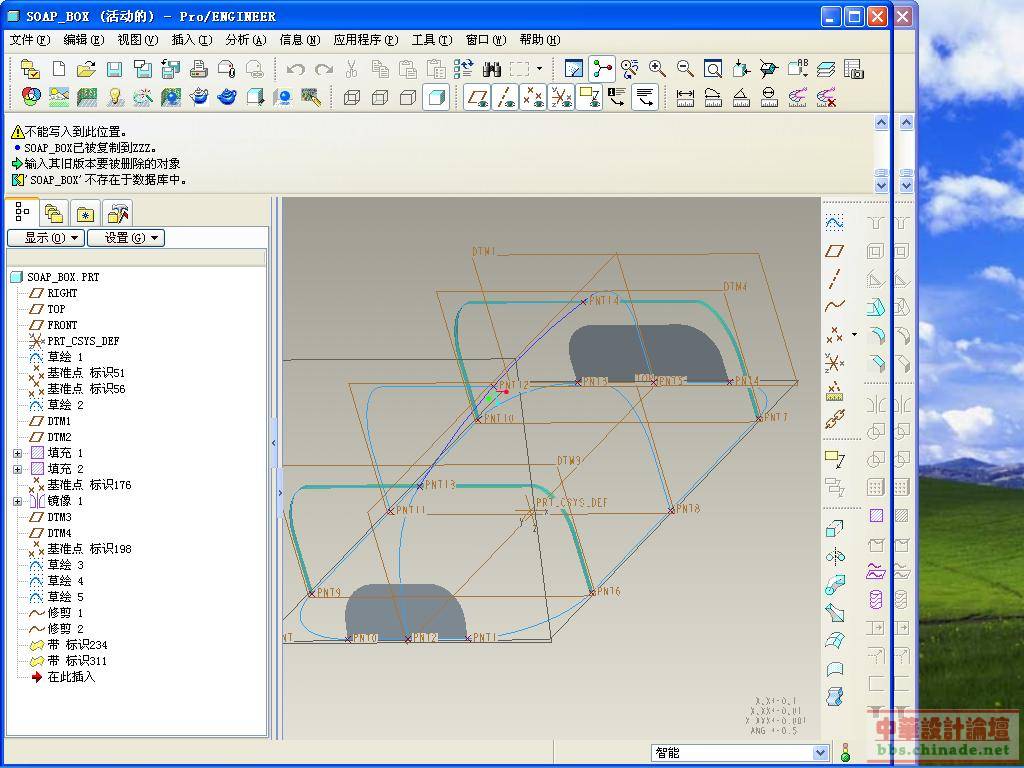This screenshot has width=1024, height=768.
Task: Click message area scroll up arrow
Action: coord(881,123)
